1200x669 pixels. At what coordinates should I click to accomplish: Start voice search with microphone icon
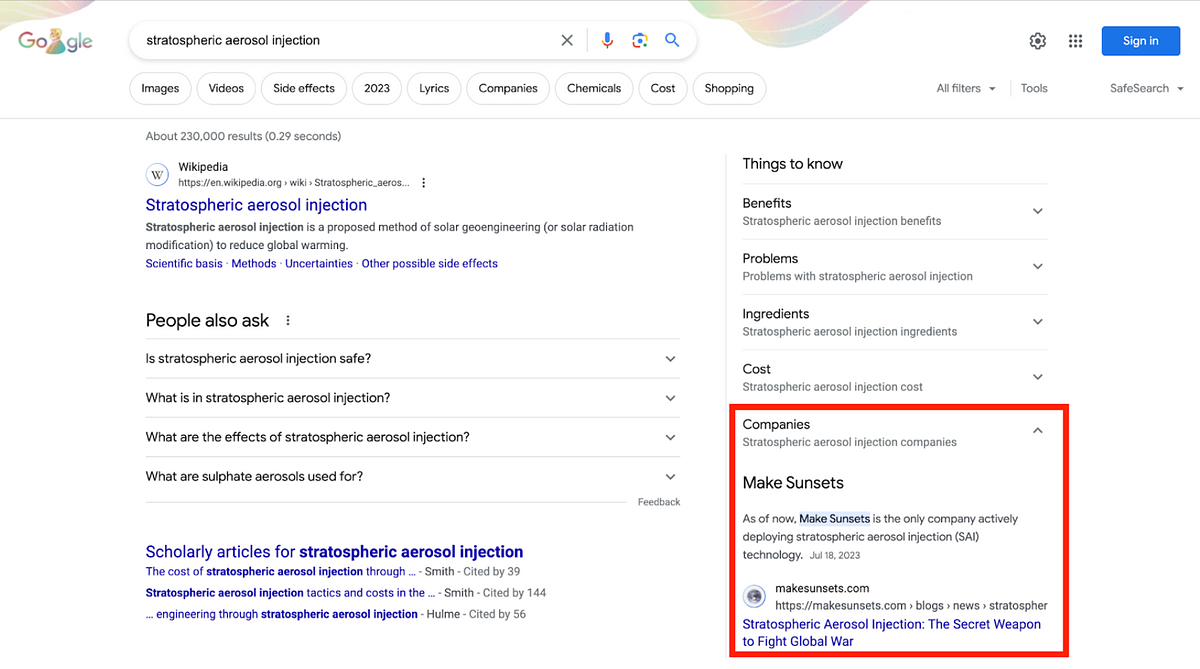tap(607, 41)
